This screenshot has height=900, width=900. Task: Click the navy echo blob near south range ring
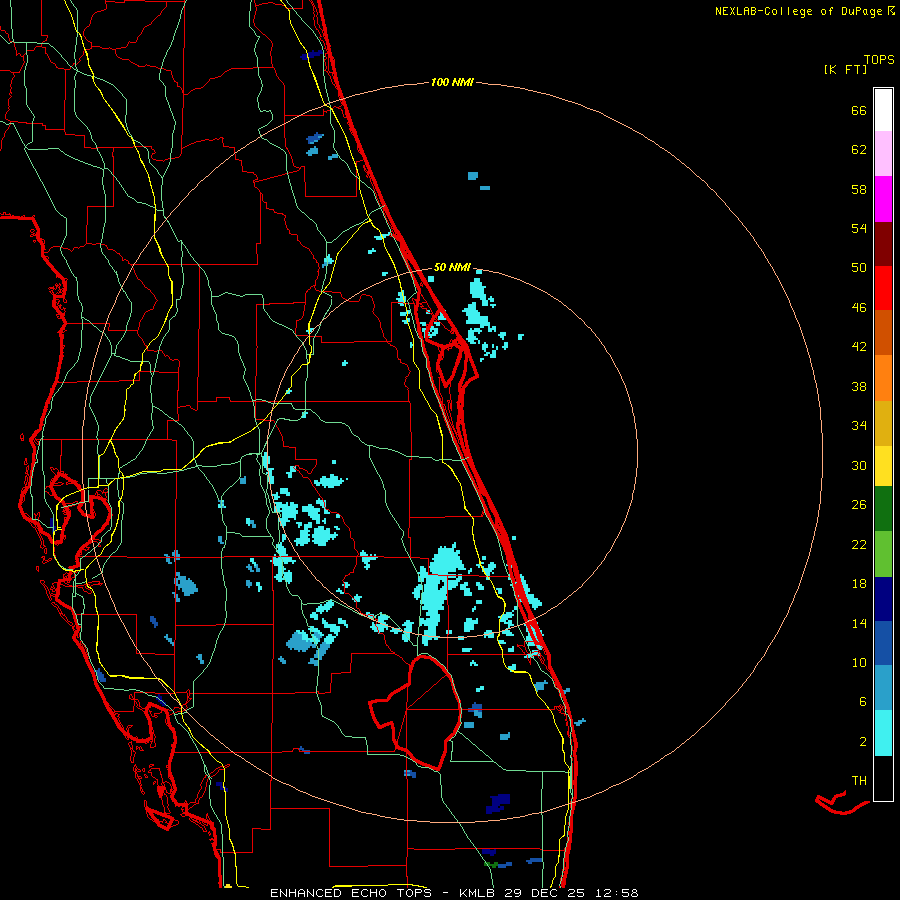click(x=498, y=803)
